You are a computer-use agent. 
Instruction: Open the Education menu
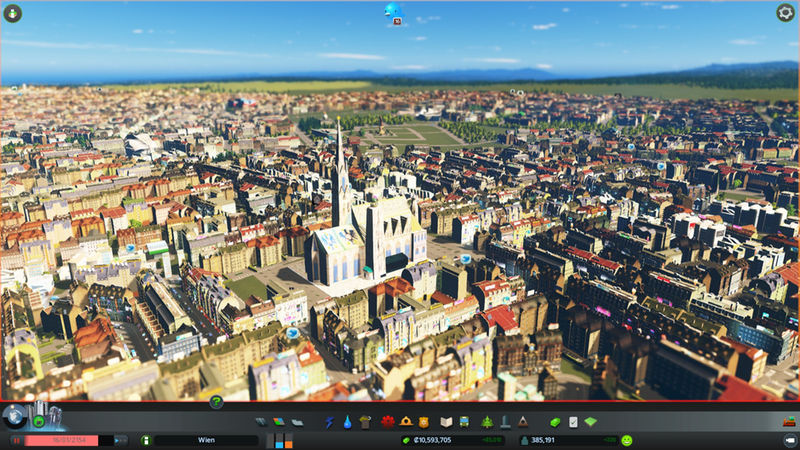point(447,422)
